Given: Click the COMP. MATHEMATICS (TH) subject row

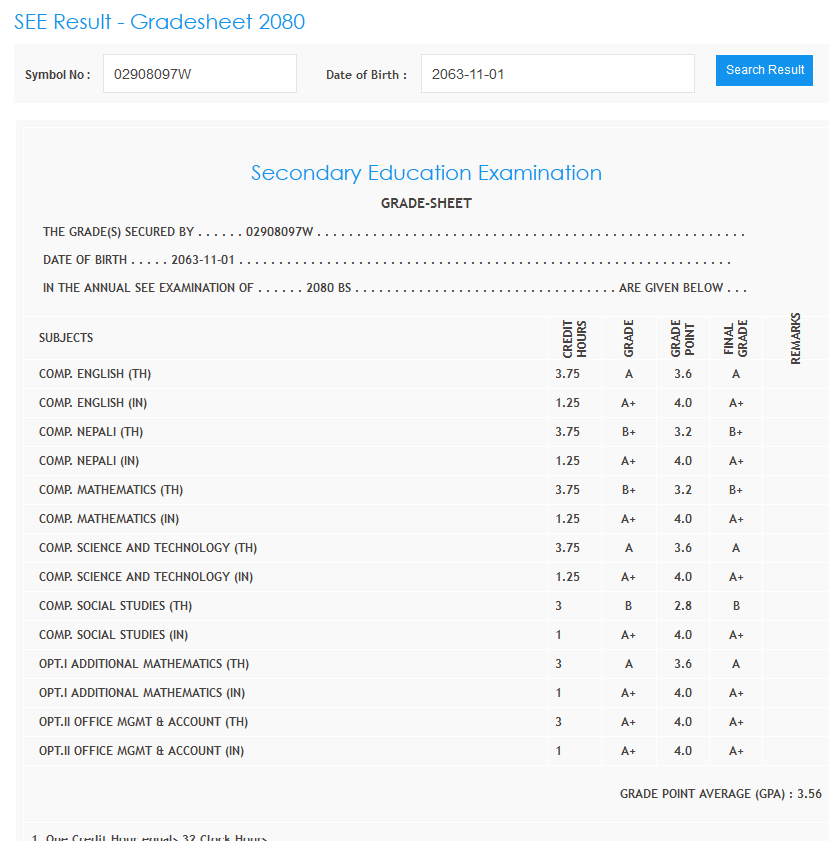Looking at the screenshot, I should [111, 490].
